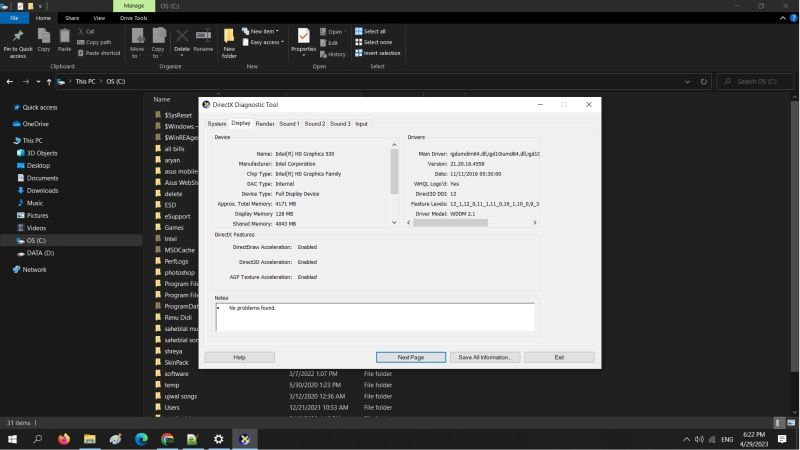Switch to the System tab

(216, 124)
